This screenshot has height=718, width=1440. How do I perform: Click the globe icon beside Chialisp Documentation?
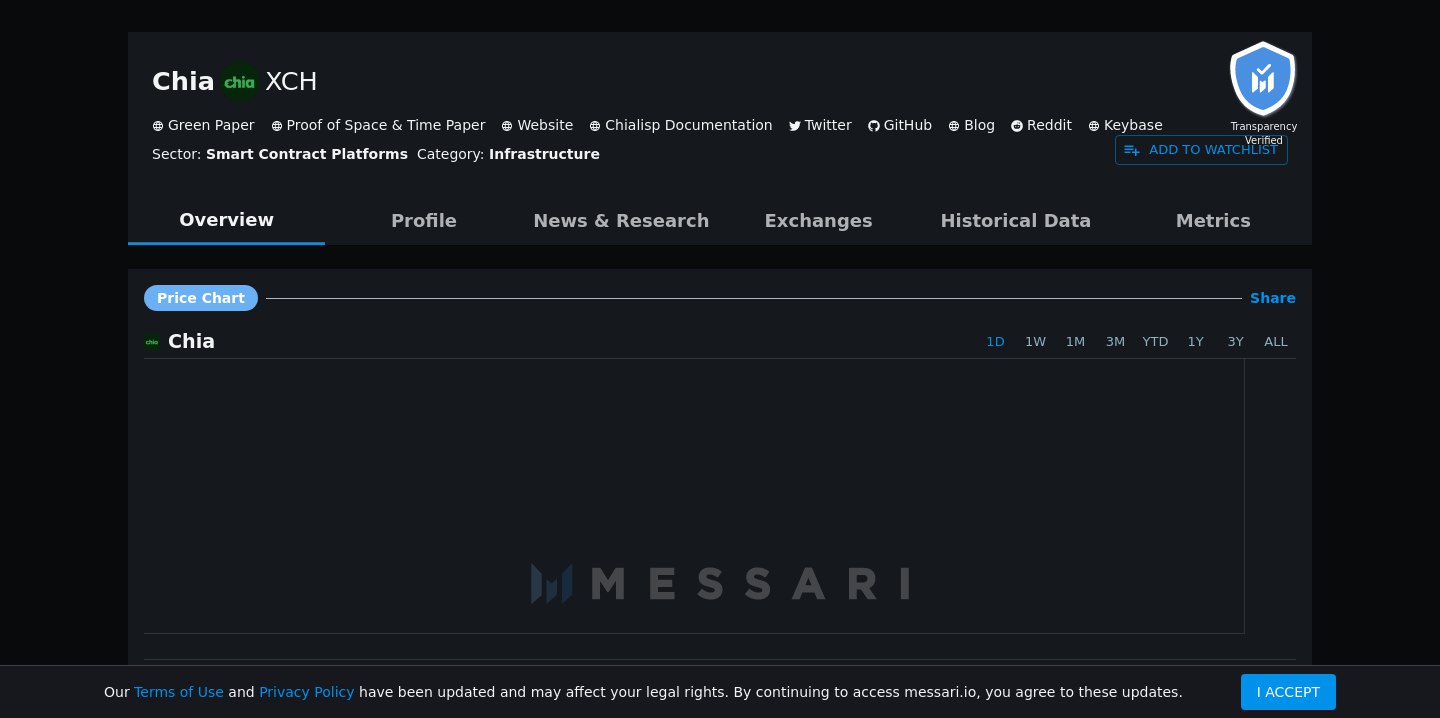pos(595,126)
